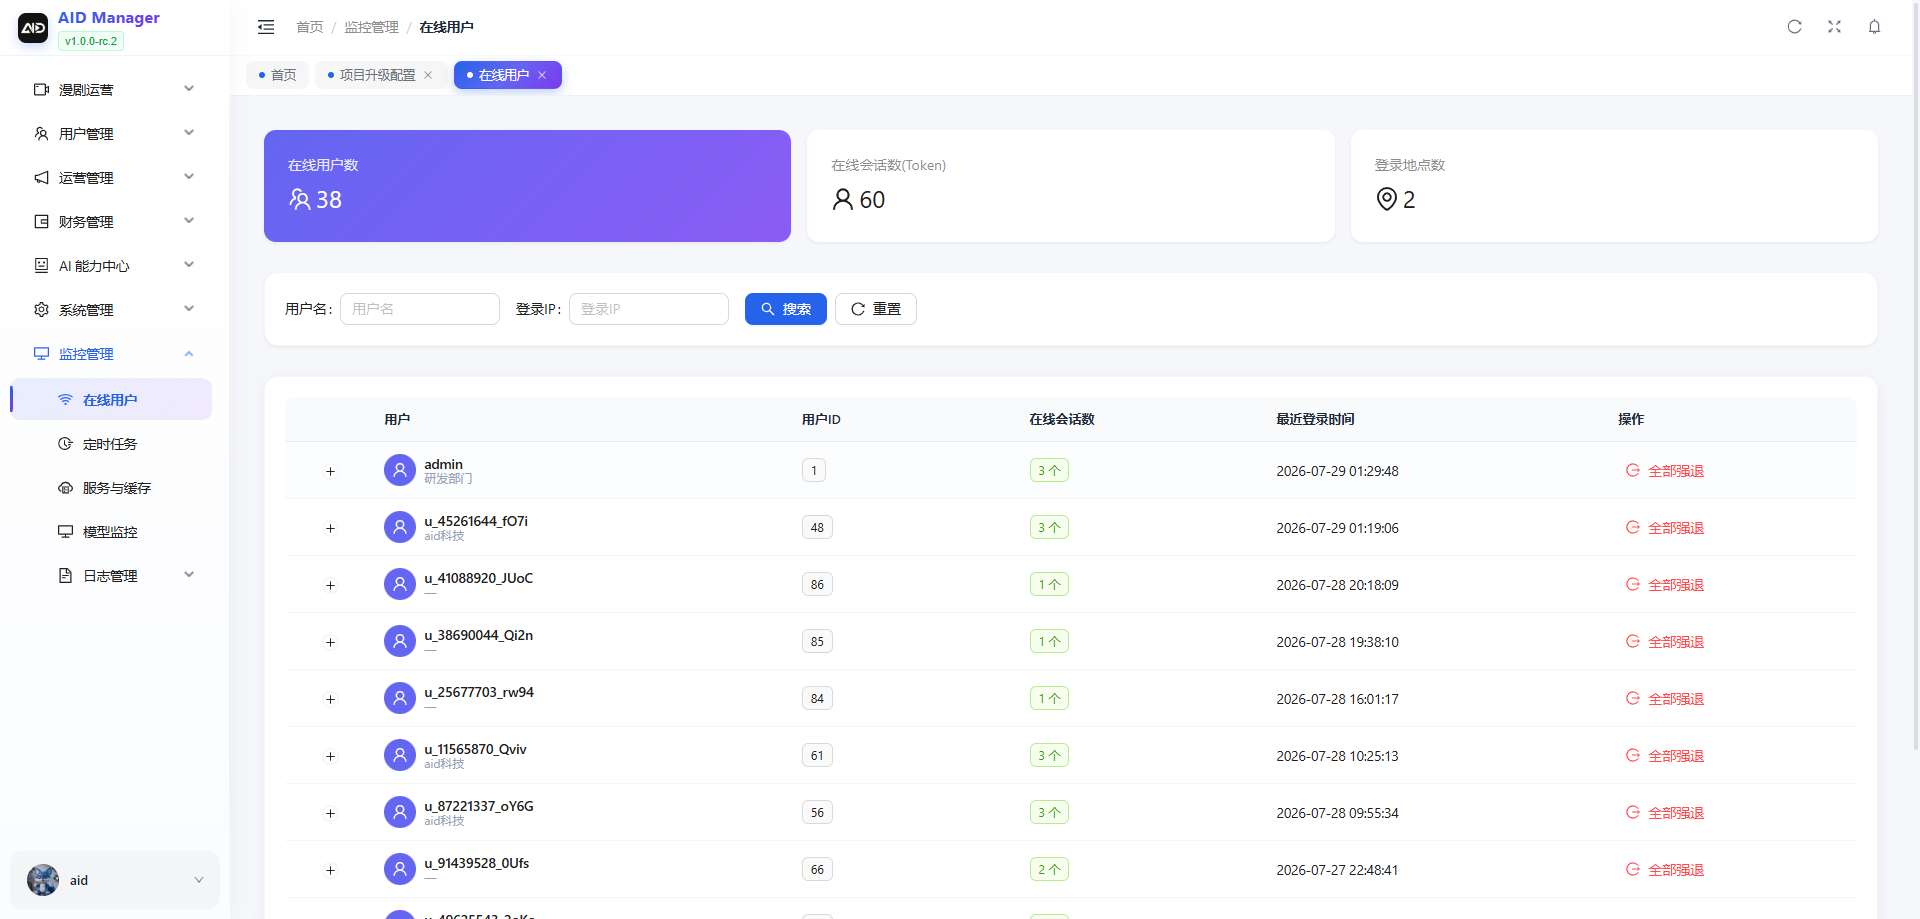Expand the row for u_41088920_JUoC
1920x919 pixels.
click(x=330, y=585)
